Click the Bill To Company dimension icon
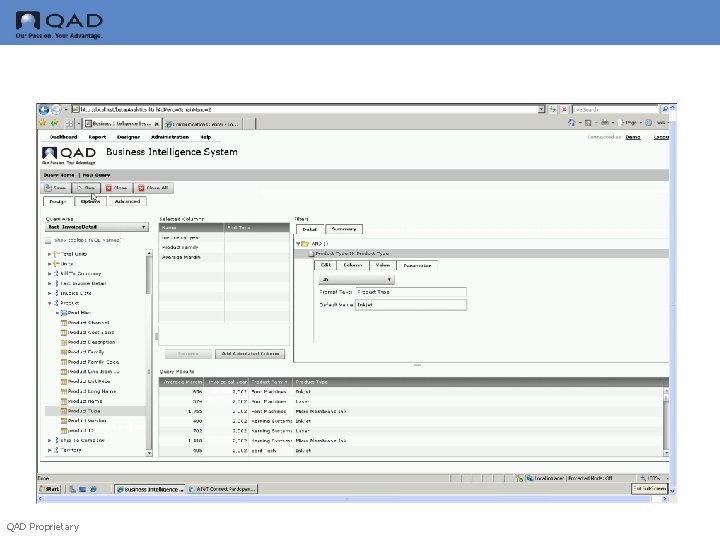 tap(56, 273)
